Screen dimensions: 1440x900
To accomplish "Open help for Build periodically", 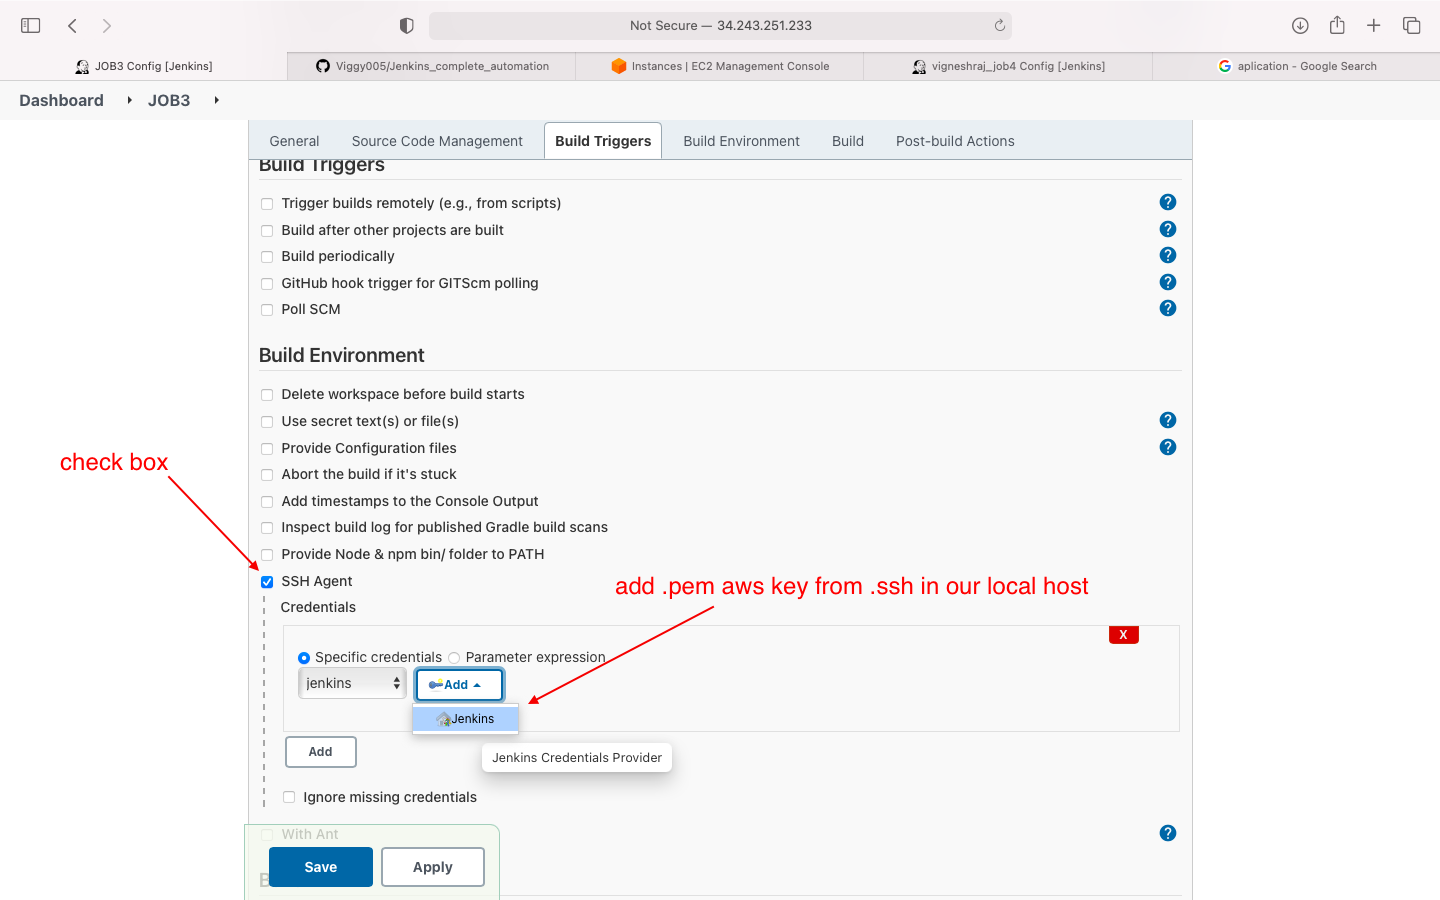I will (x=1168, y=255).
